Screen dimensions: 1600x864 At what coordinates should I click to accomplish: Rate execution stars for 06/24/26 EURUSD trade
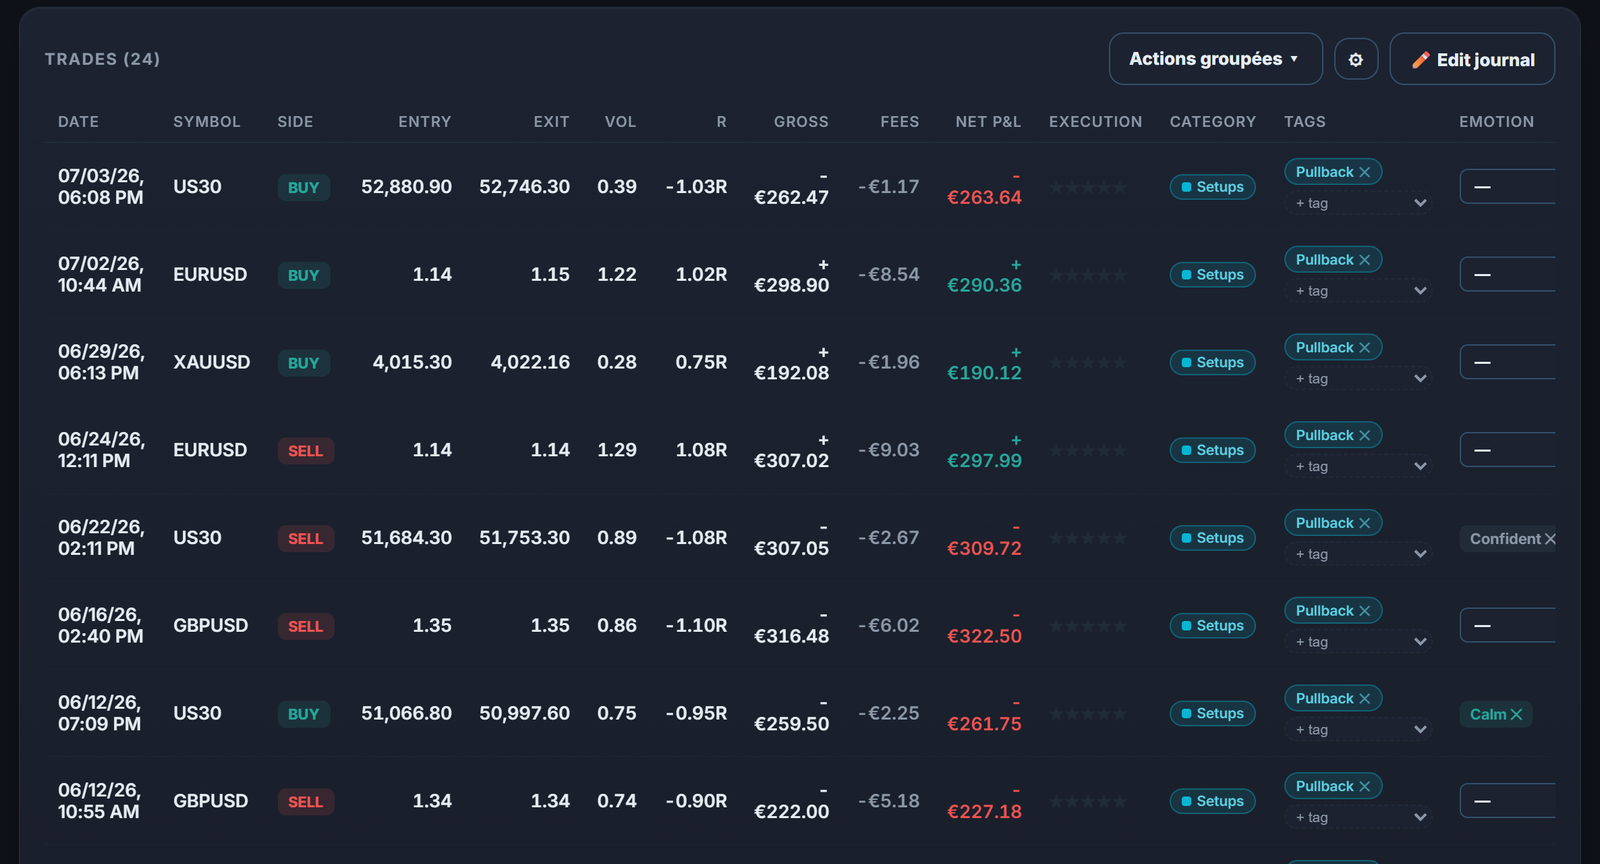tap(1088, 451)
